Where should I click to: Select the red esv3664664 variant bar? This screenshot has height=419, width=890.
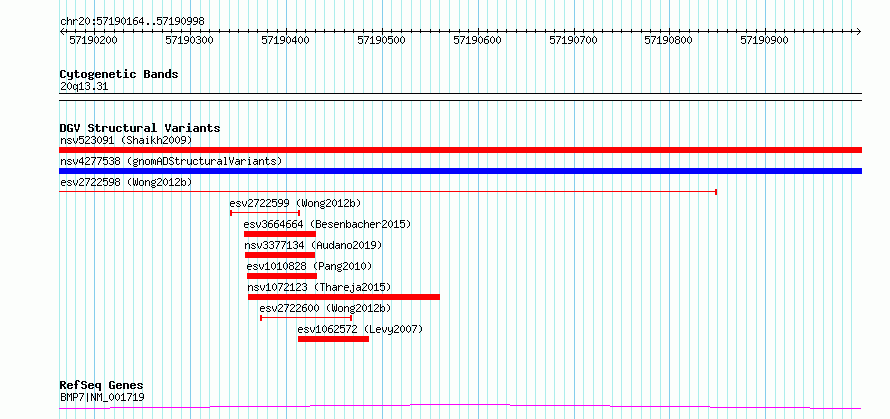click(280, 234)
